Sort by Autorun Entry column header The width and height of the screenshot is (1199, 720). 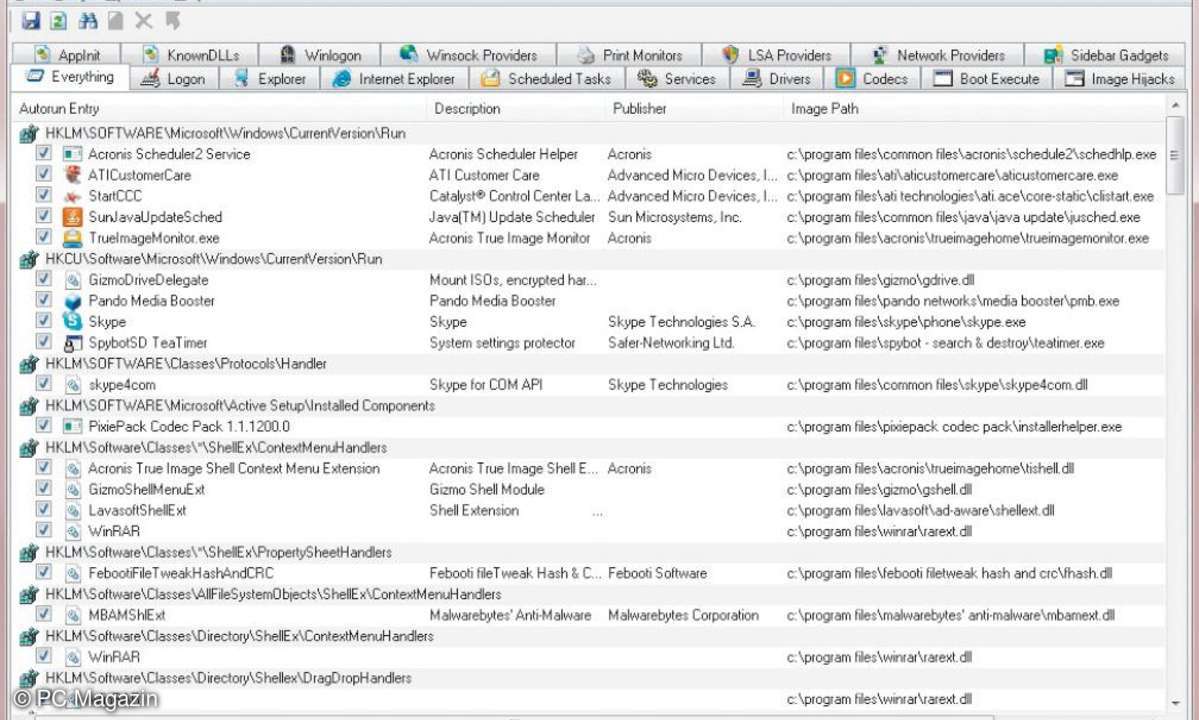(219, 109)
